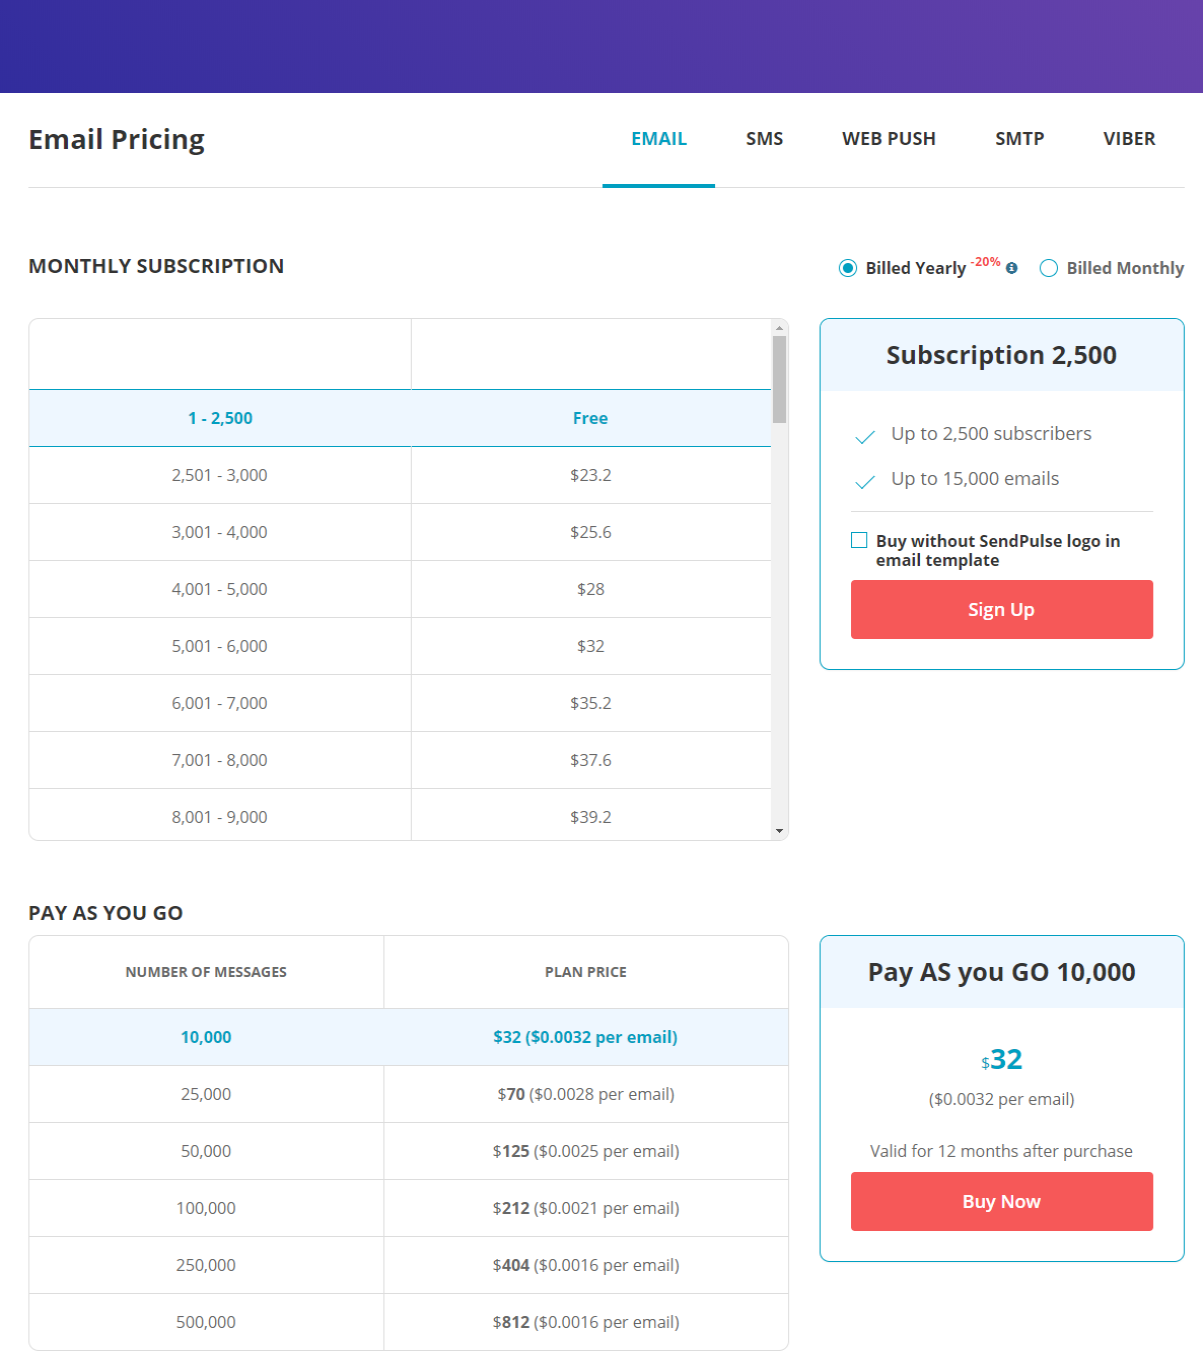
Task: Select the Billed Monthly radio option
Action: 1049,268
